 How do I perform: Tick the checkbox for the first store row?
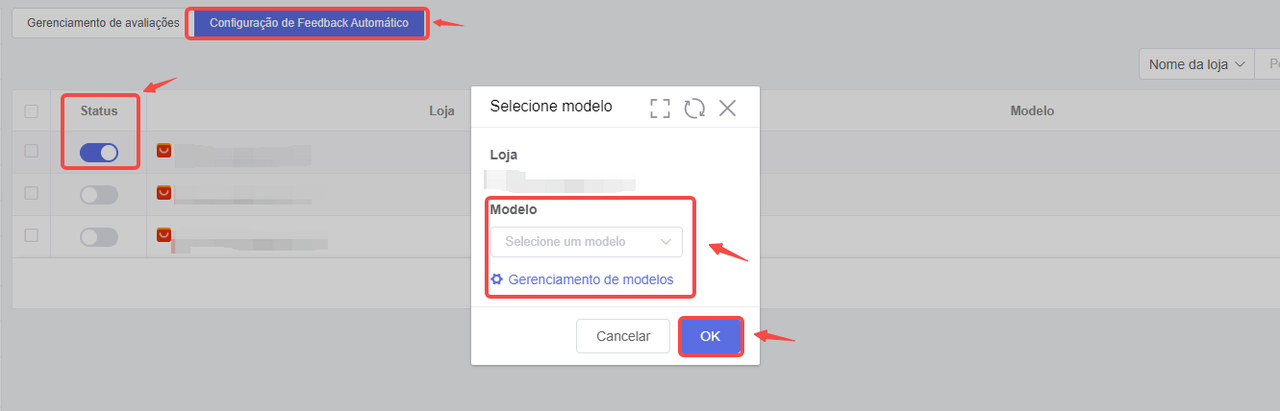click(x=31, y=151)
